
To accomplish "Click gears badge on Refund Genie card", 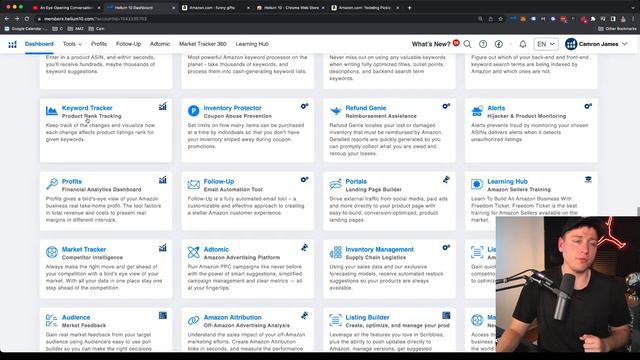I will (x=446, y=106).
